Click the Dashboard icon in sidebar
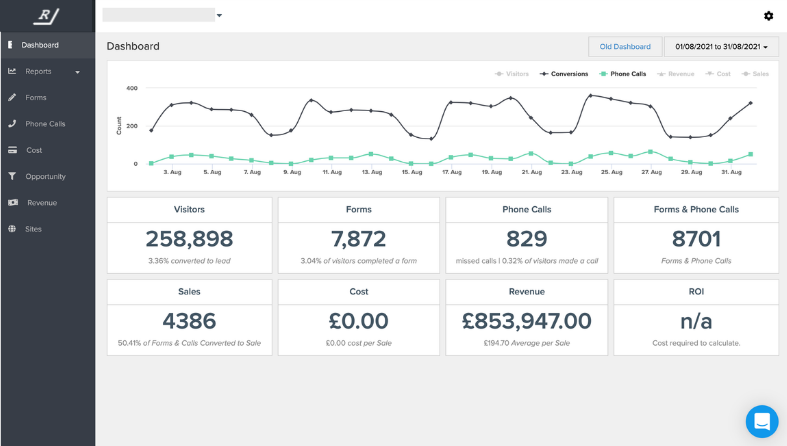The width and height of the screenshot is (787, 446). pyautogui.click(x=10, y=45)
